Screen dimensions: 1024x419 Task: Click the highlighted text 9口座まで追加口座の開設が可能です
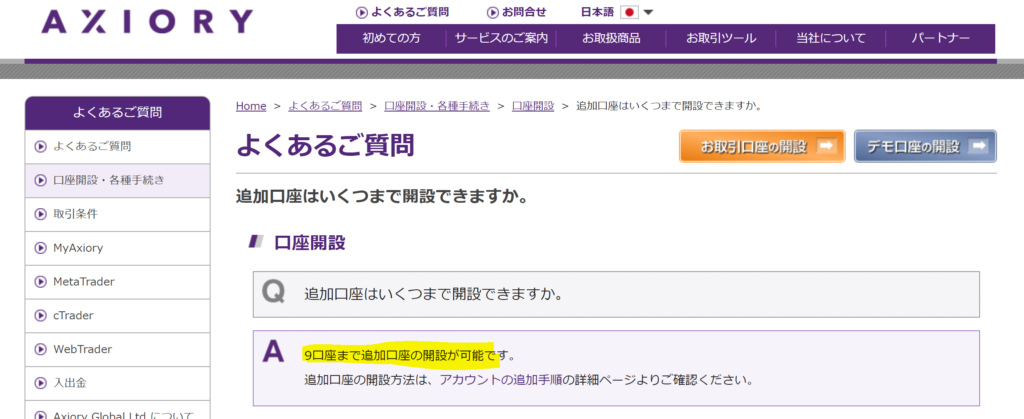click(x=409, y=356)
